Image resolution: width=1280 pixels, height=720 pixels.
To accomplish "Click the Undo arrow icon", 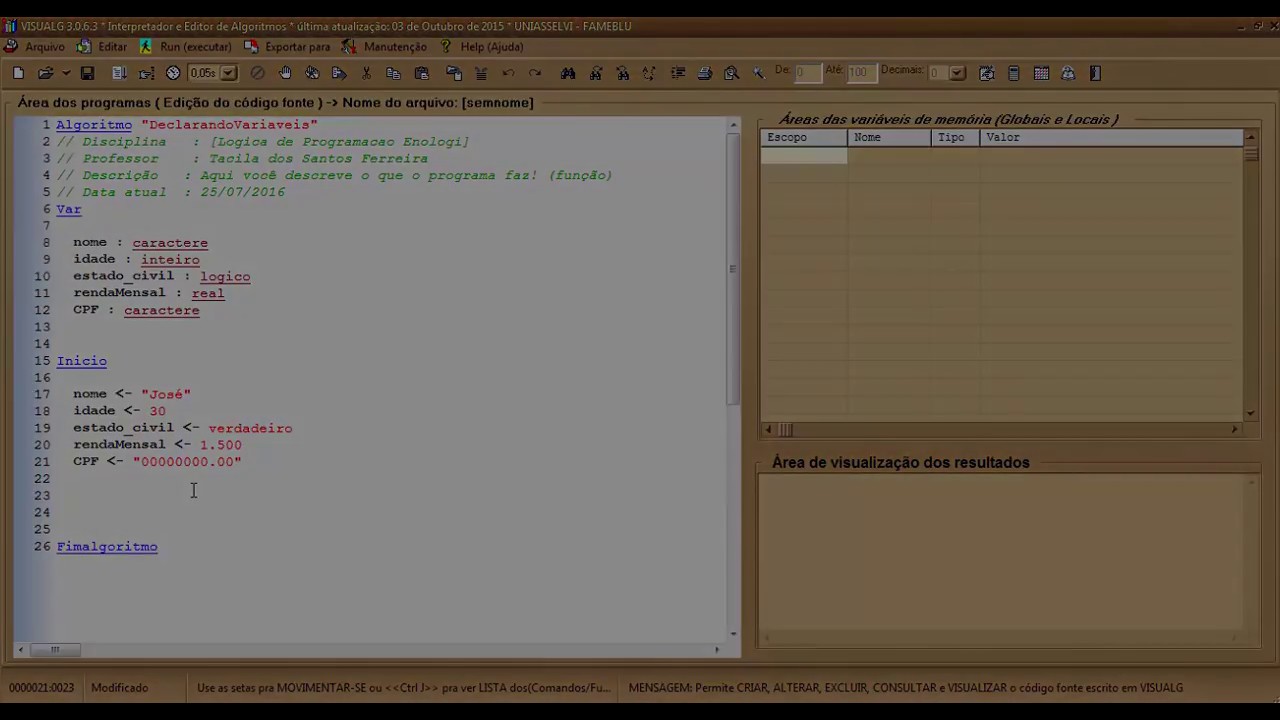I will [508, 73].
